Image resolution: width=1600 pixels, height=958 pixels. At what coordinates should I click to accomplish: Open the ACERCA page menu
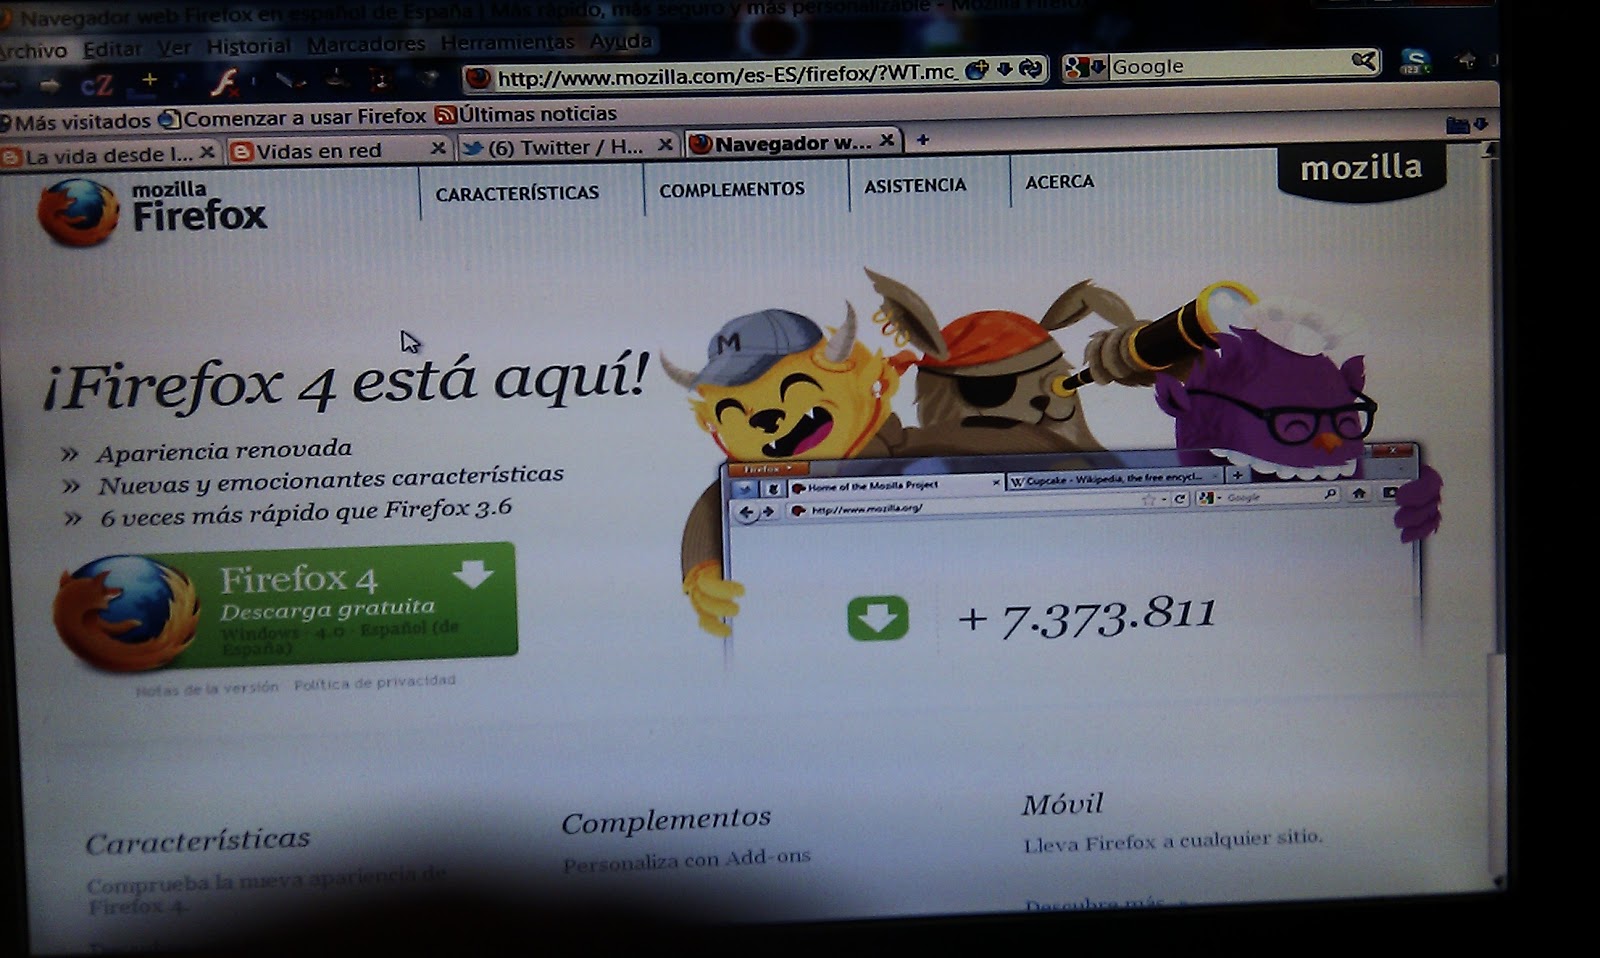coord(1060,182)
